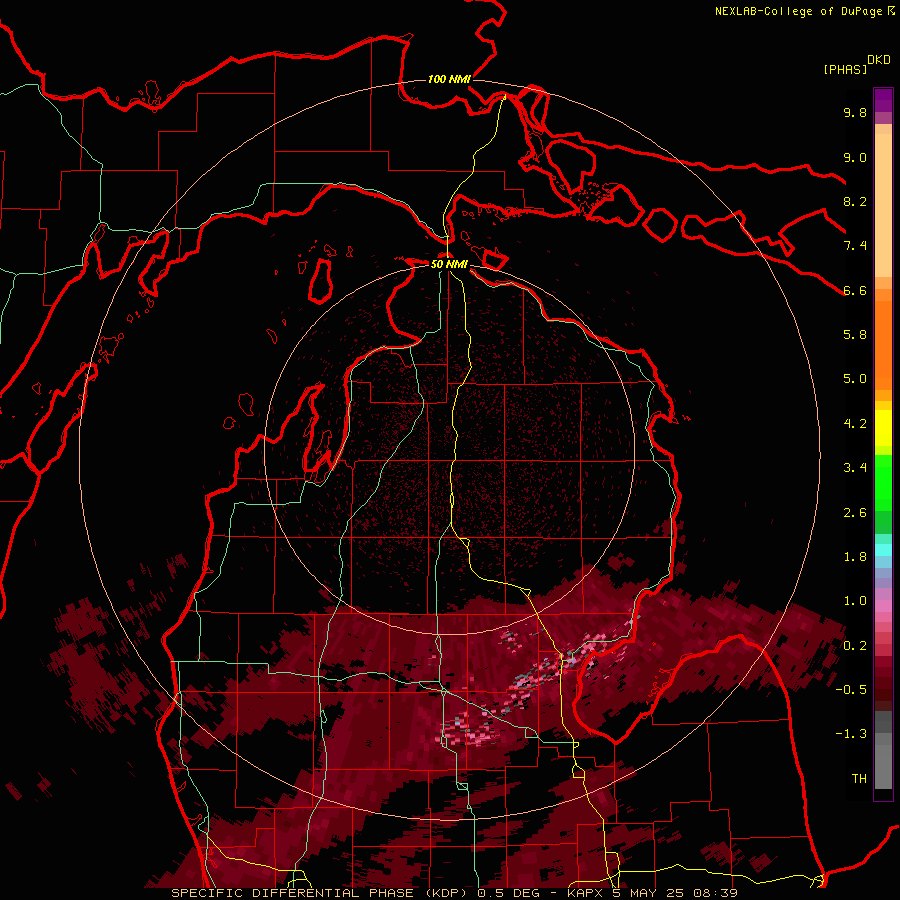Click the 0.2 legend value
Viewport: 900px width, 900px height.
pyautogui.click(x=855, y=646)
